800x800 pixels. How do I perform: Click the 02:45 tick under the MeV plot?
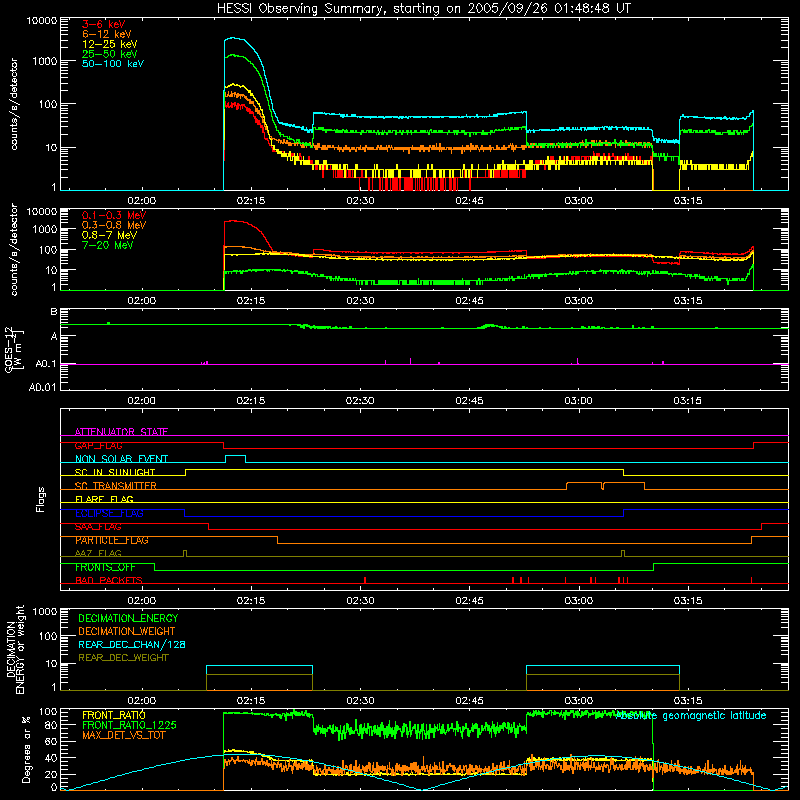pyautogui.click(x=469, y=301)
